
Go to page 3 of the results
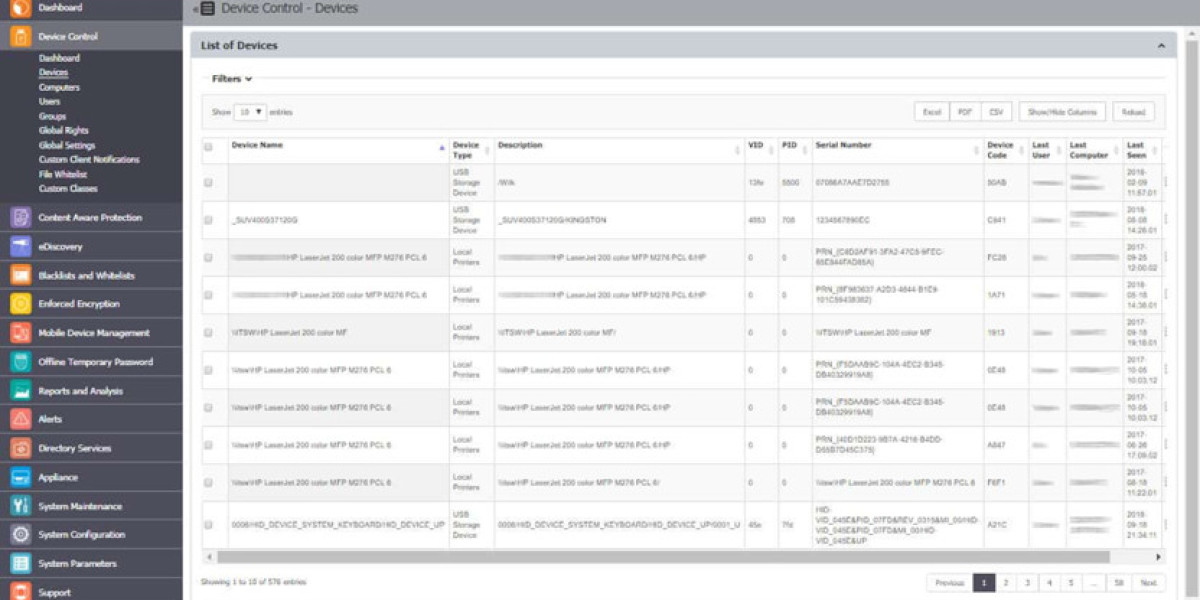(1027, 583)
